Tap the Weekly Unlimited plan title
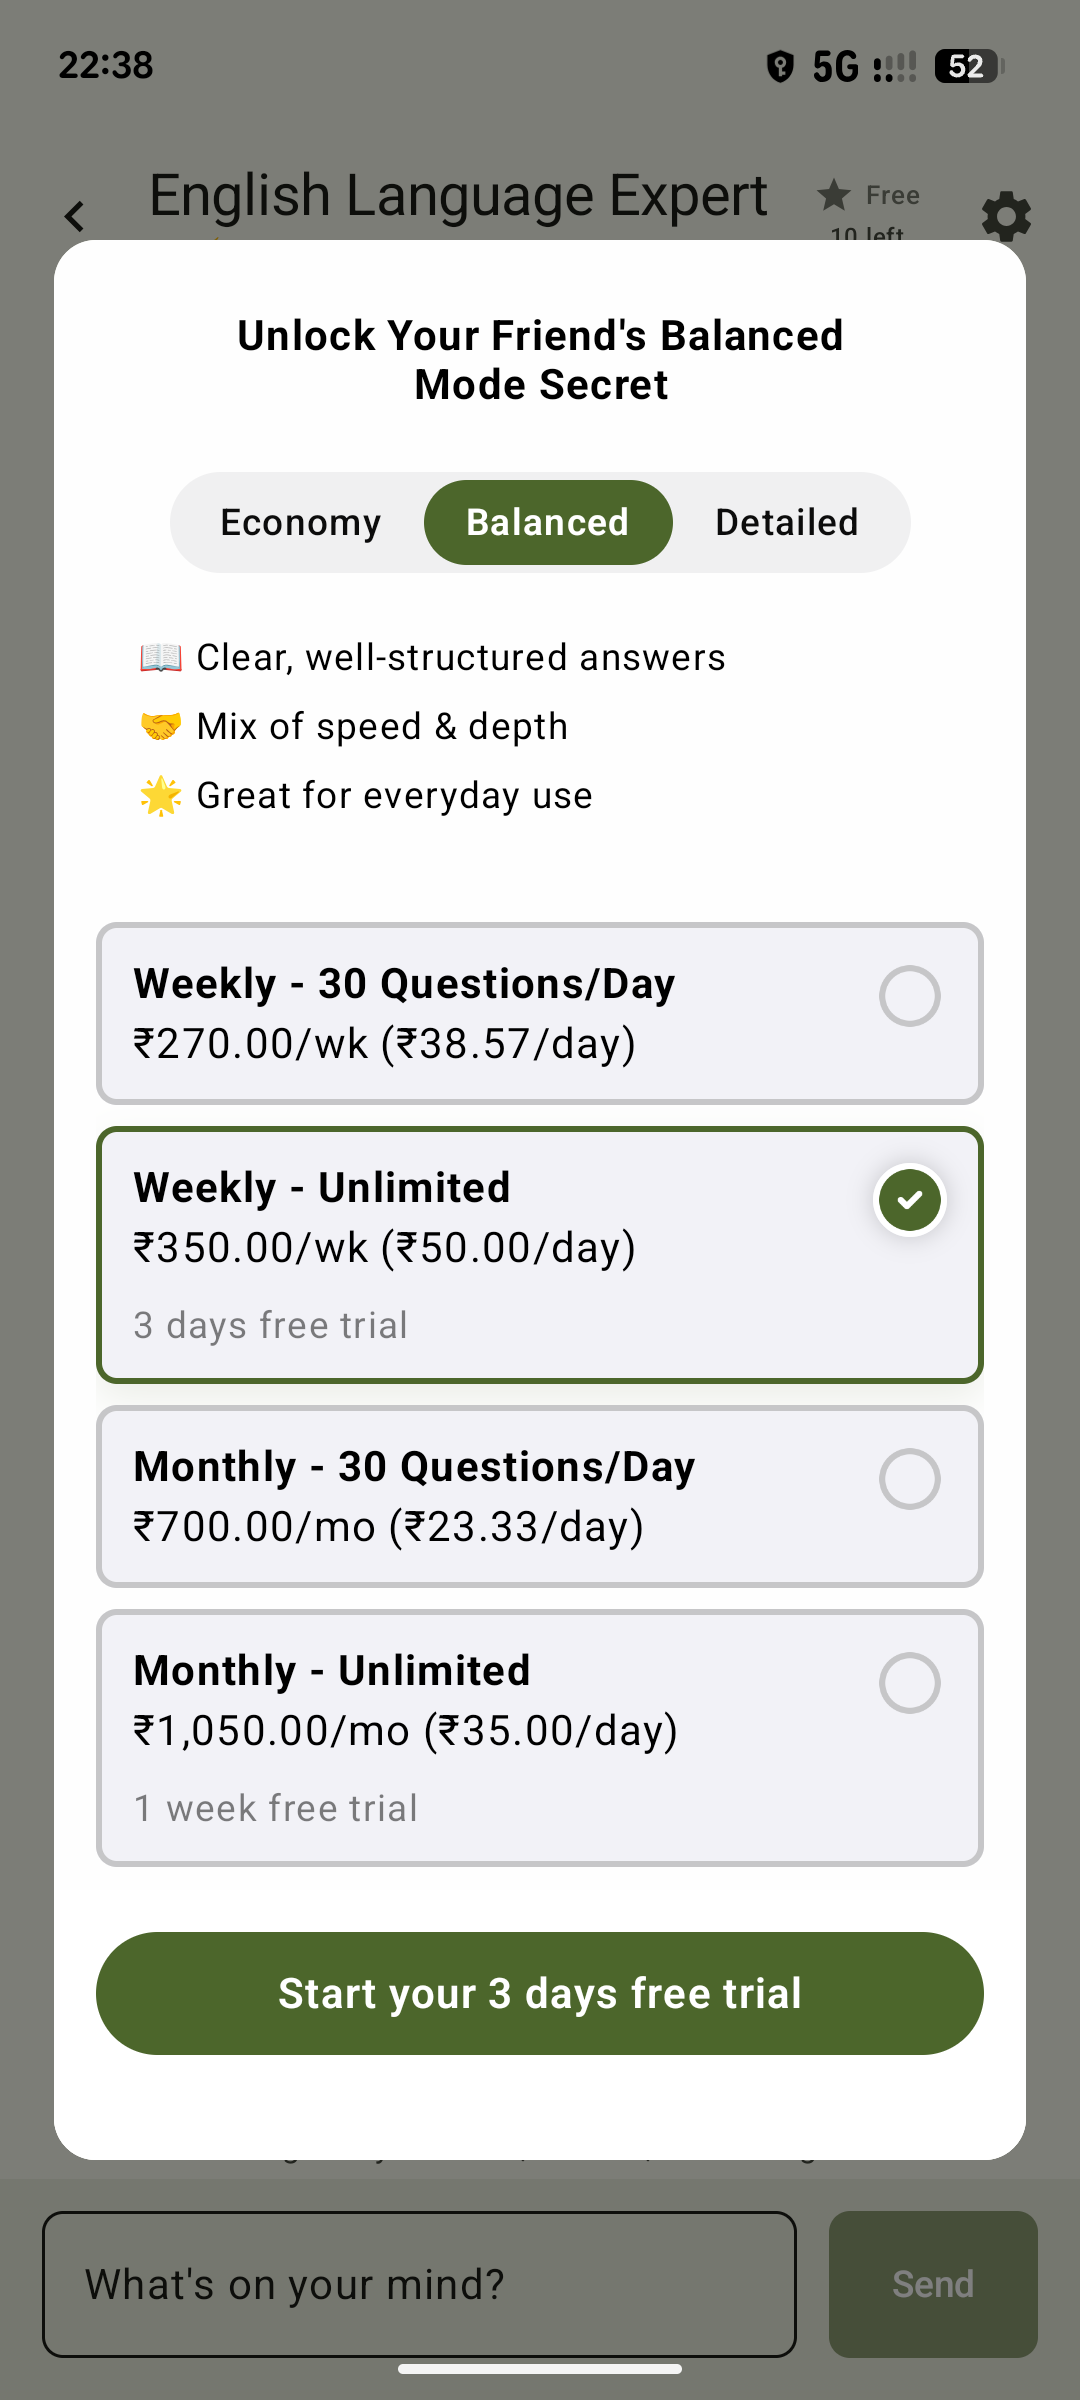 [x=322, y=1188]
